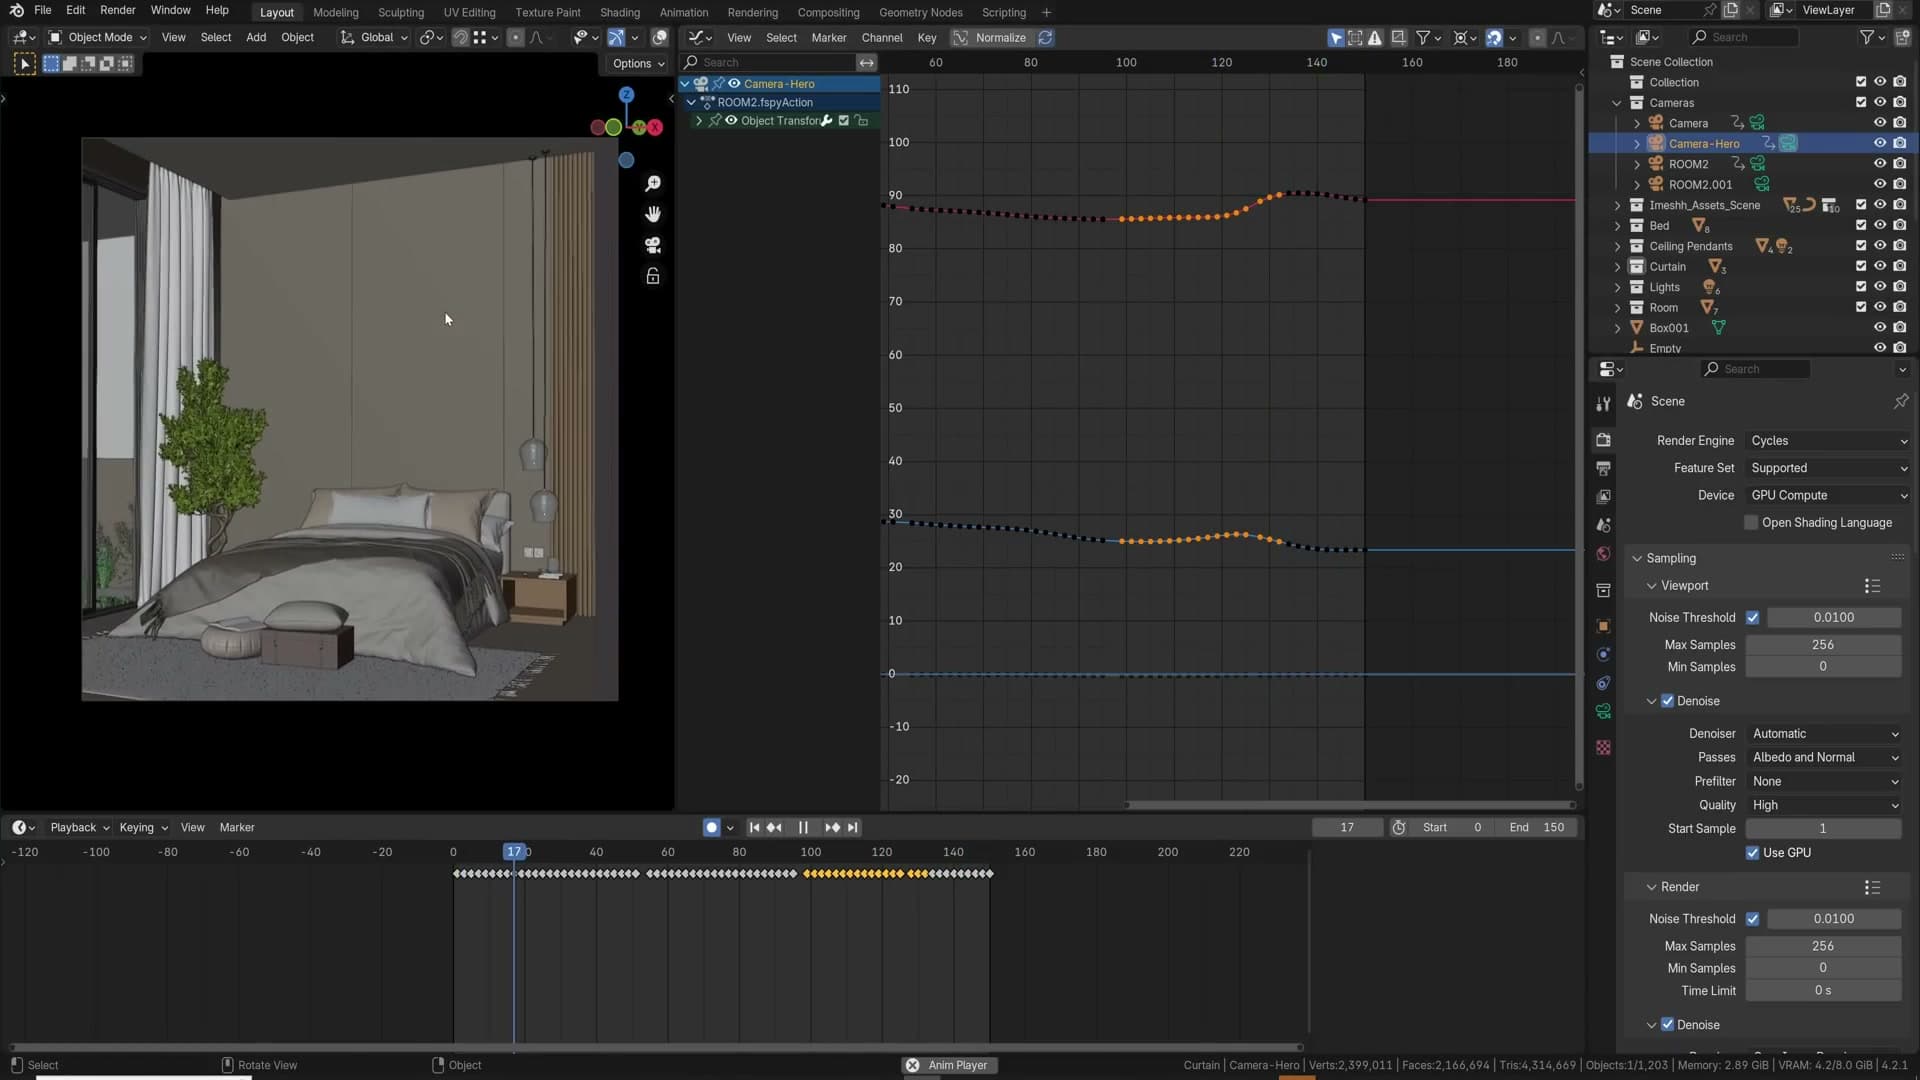Screen dimensions: 1920x1080
Task: Exclude the Bed collection from view layer
Action: point(1861,225)
